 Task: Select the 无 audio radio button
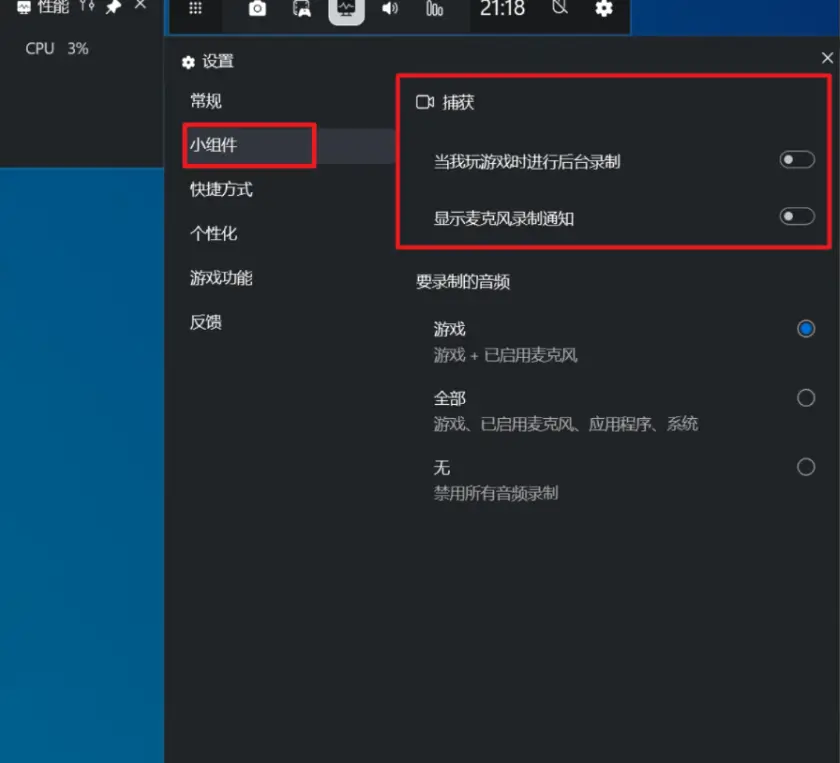coord(806,467)
